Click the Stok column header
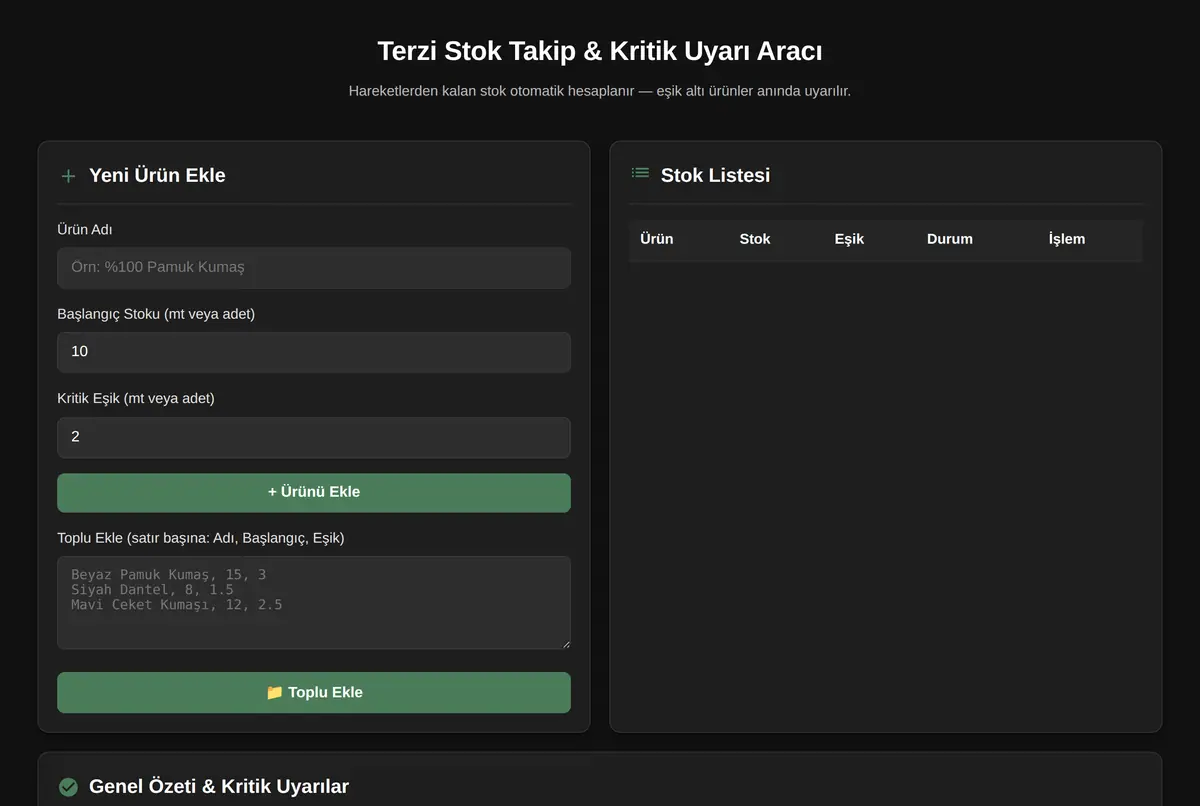Screen dimensions: 1200x806 tap(755, 239)
